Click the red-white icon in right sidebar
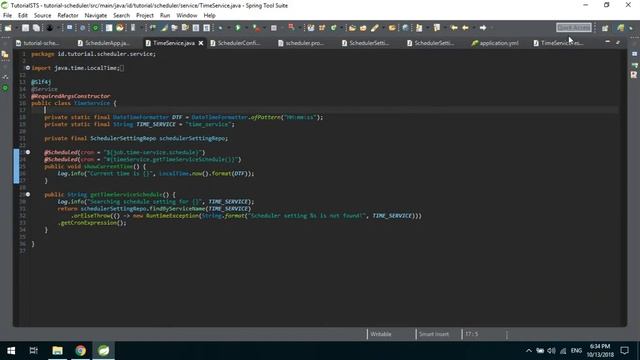640x360 pixels. pyautogui.click(x=634, y=75)
